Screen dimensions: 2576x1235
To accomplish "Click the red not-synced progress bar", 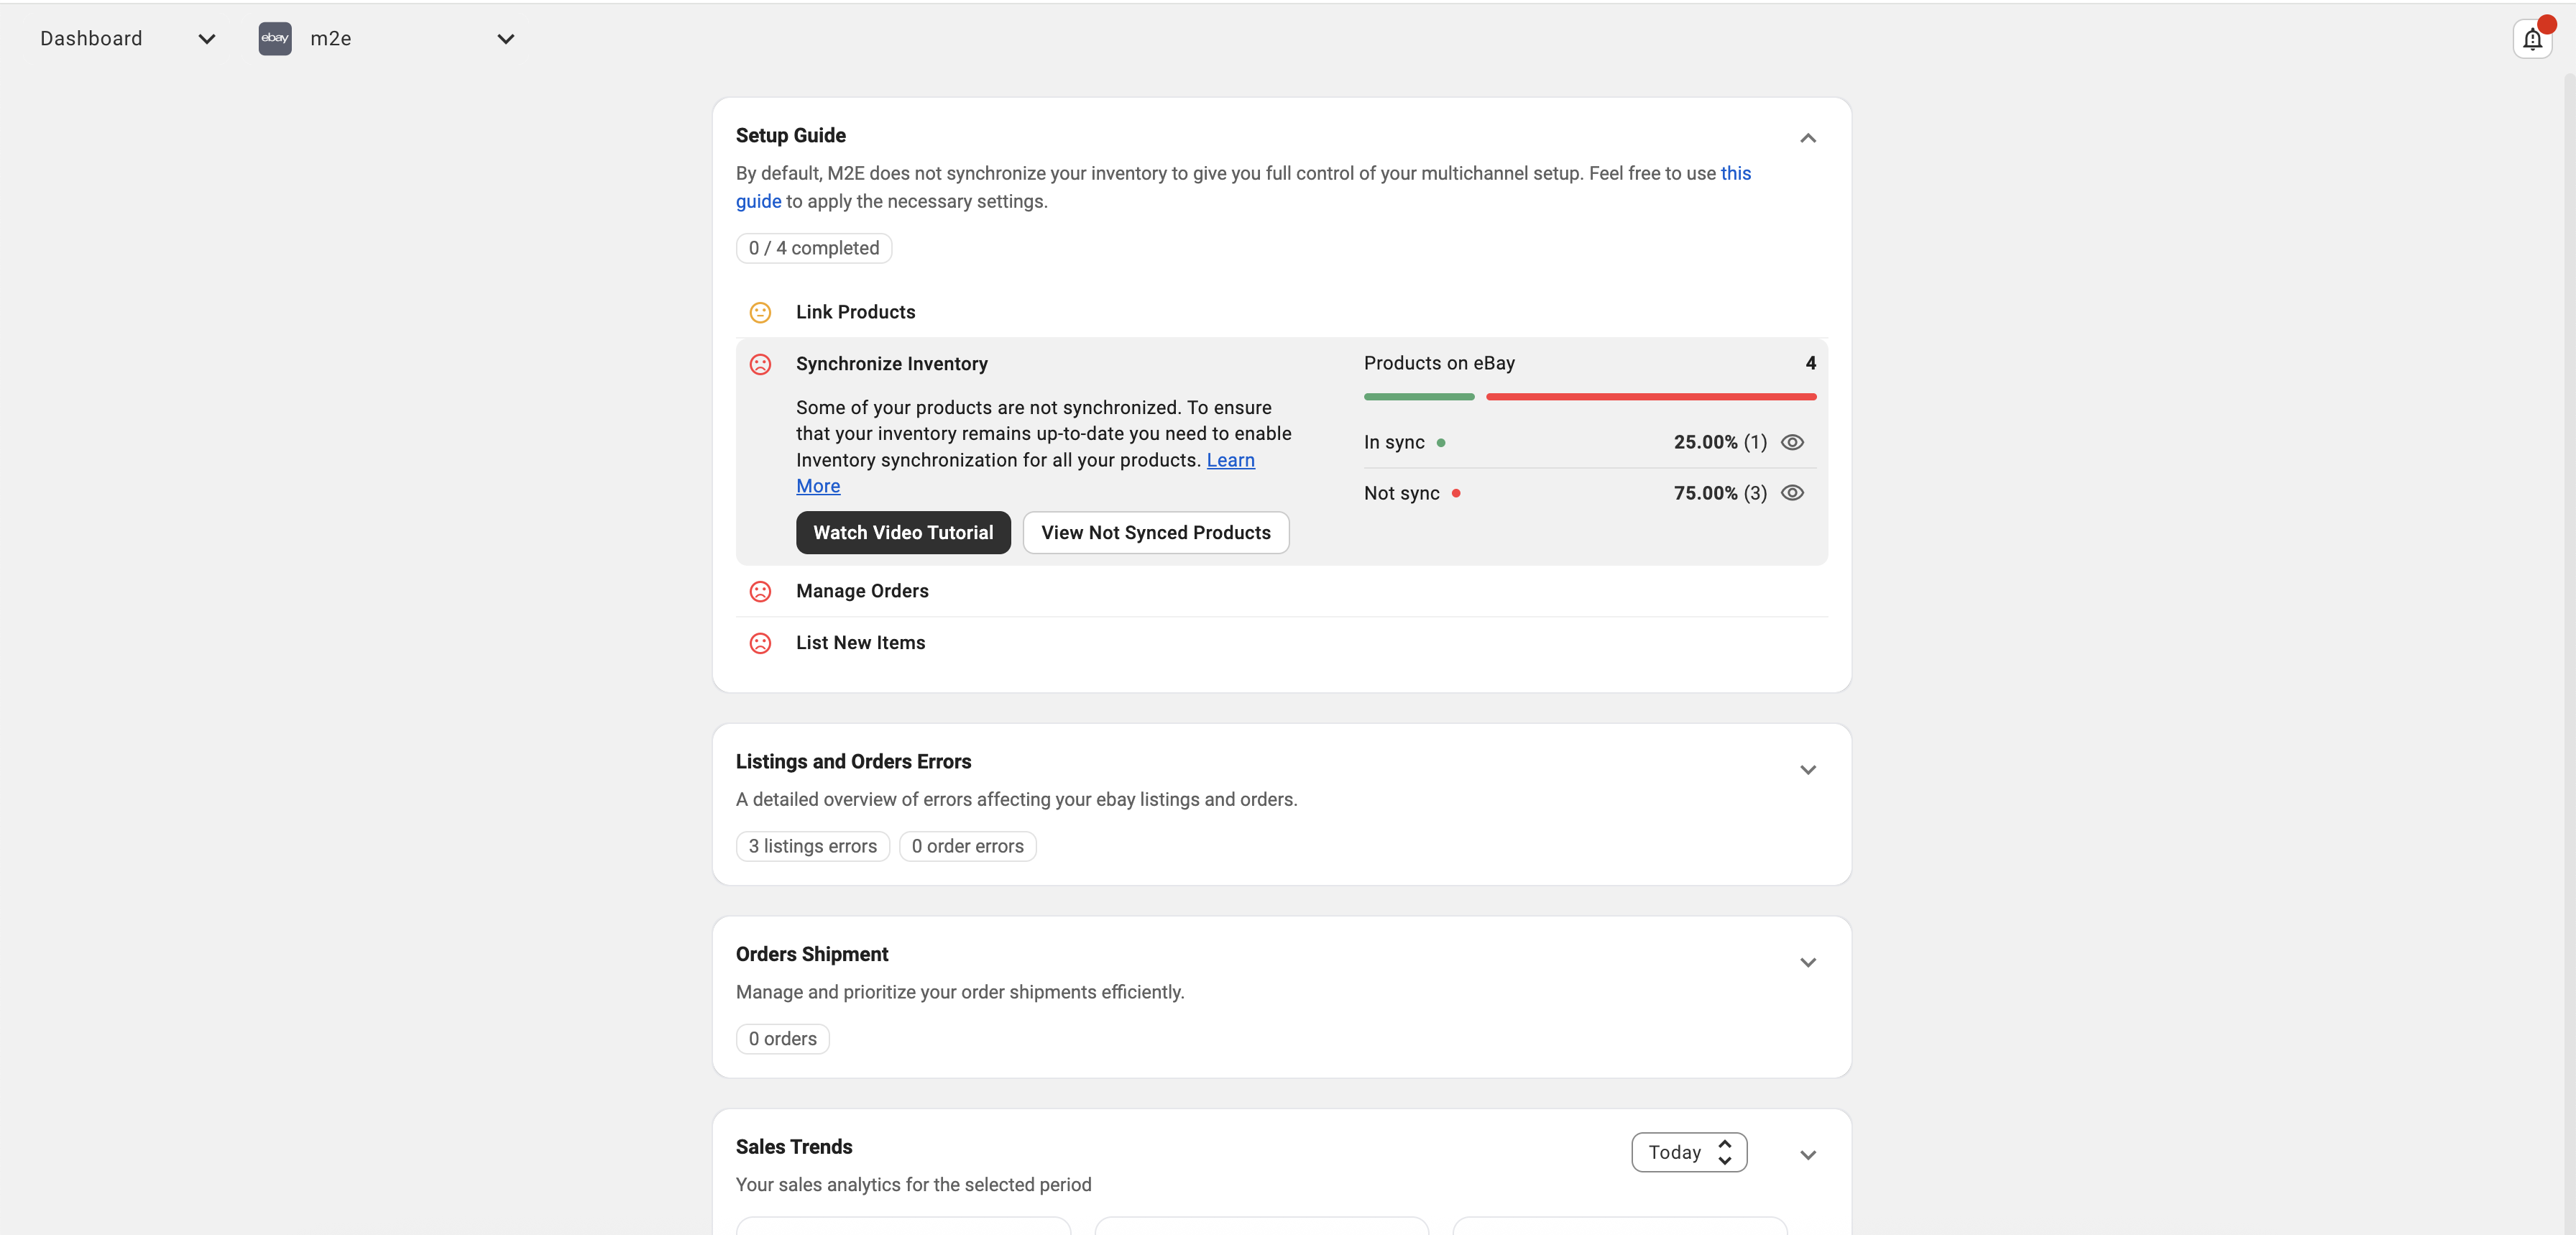I will point(1650,397).
